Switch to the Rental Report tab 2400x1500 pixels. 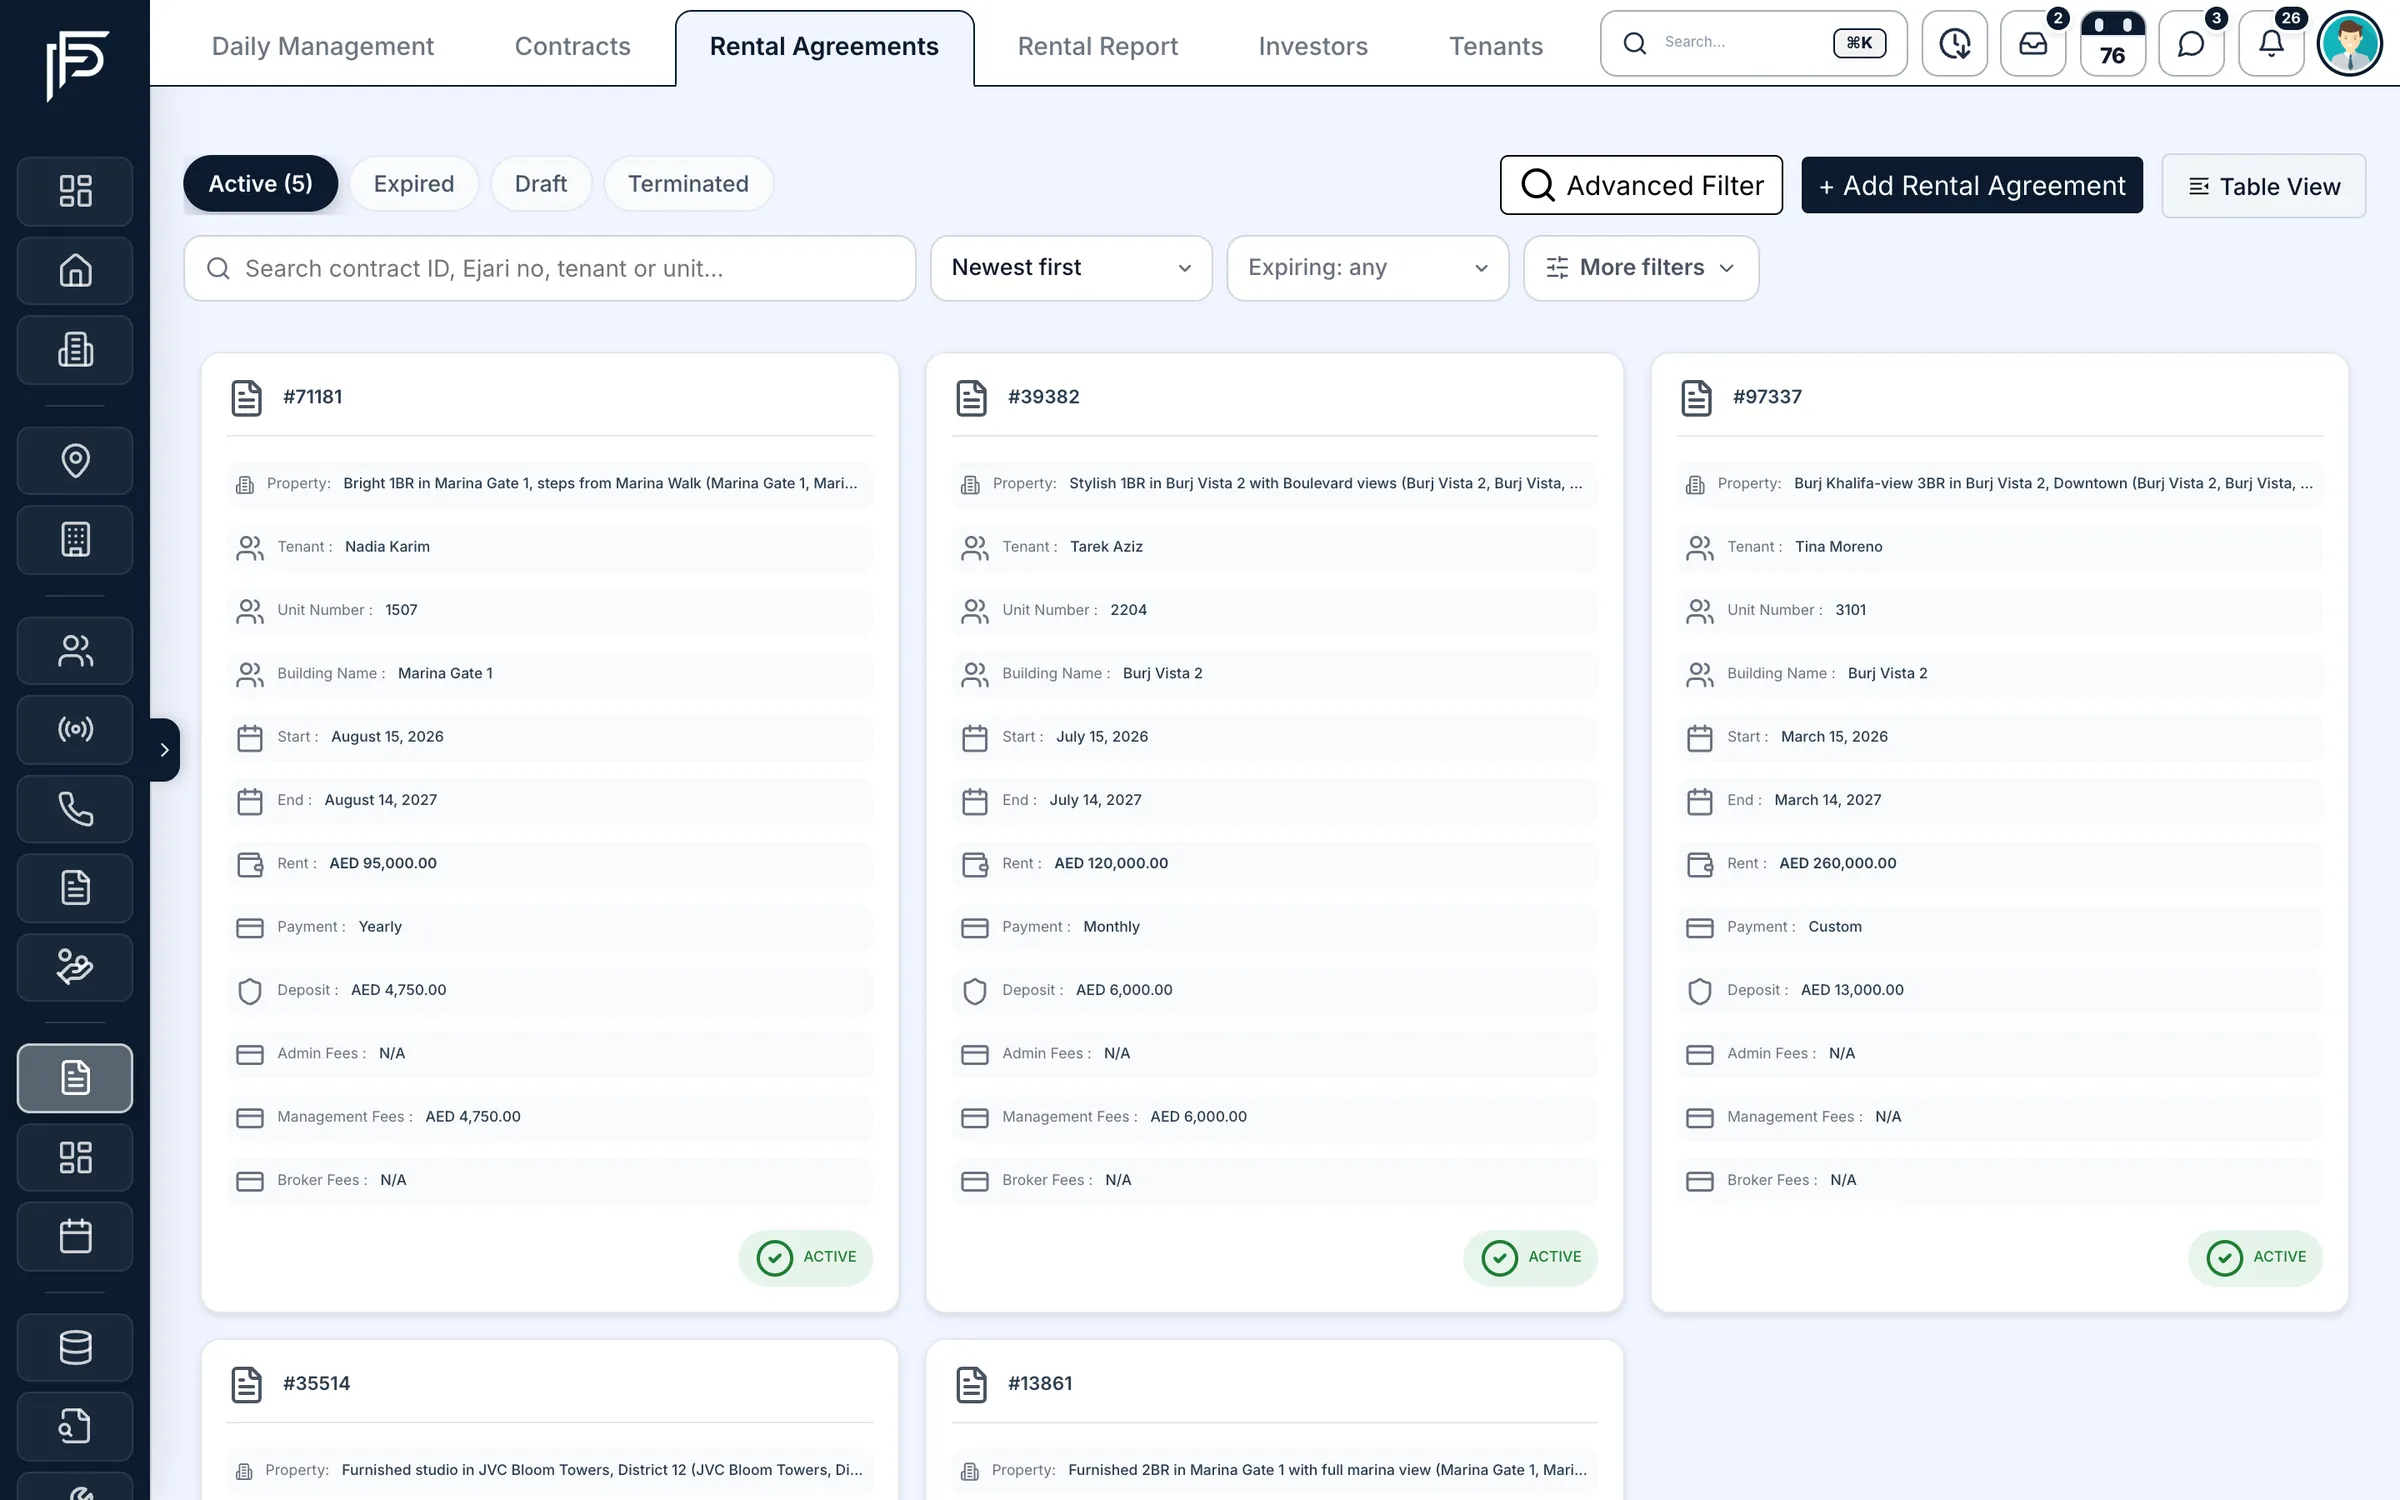1097,46
